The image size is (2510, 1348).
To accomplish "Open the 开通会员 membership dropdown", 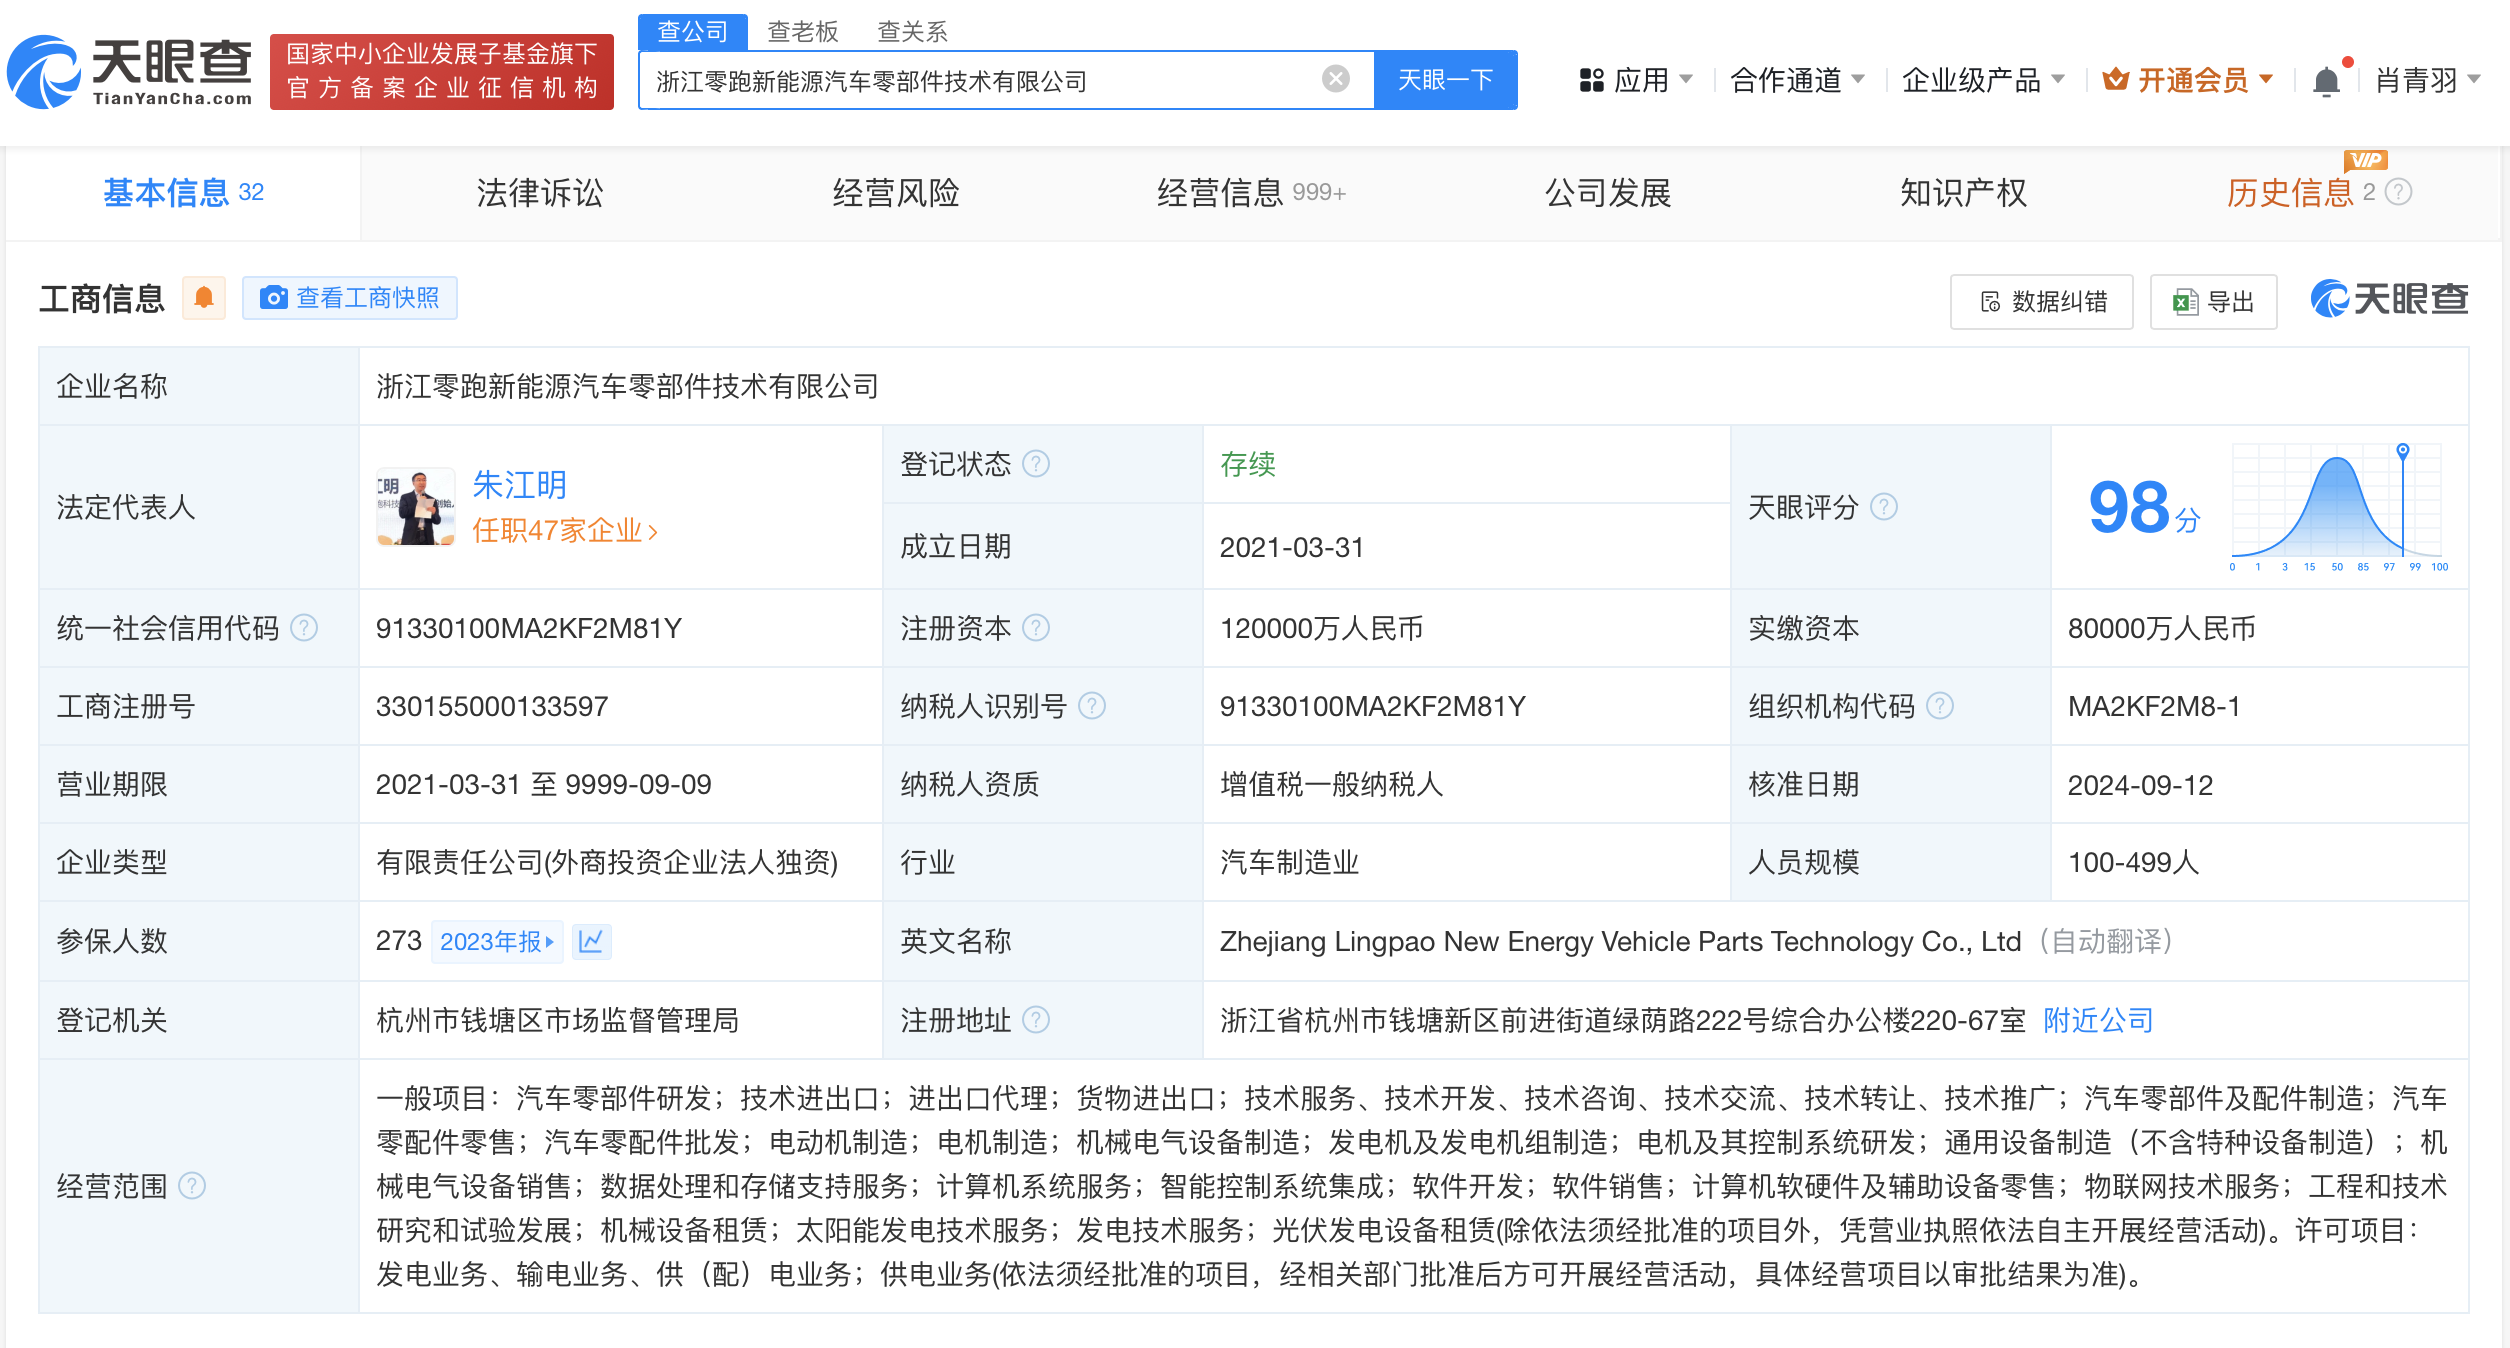I will pyautogui.click(x=2188, y=80).
